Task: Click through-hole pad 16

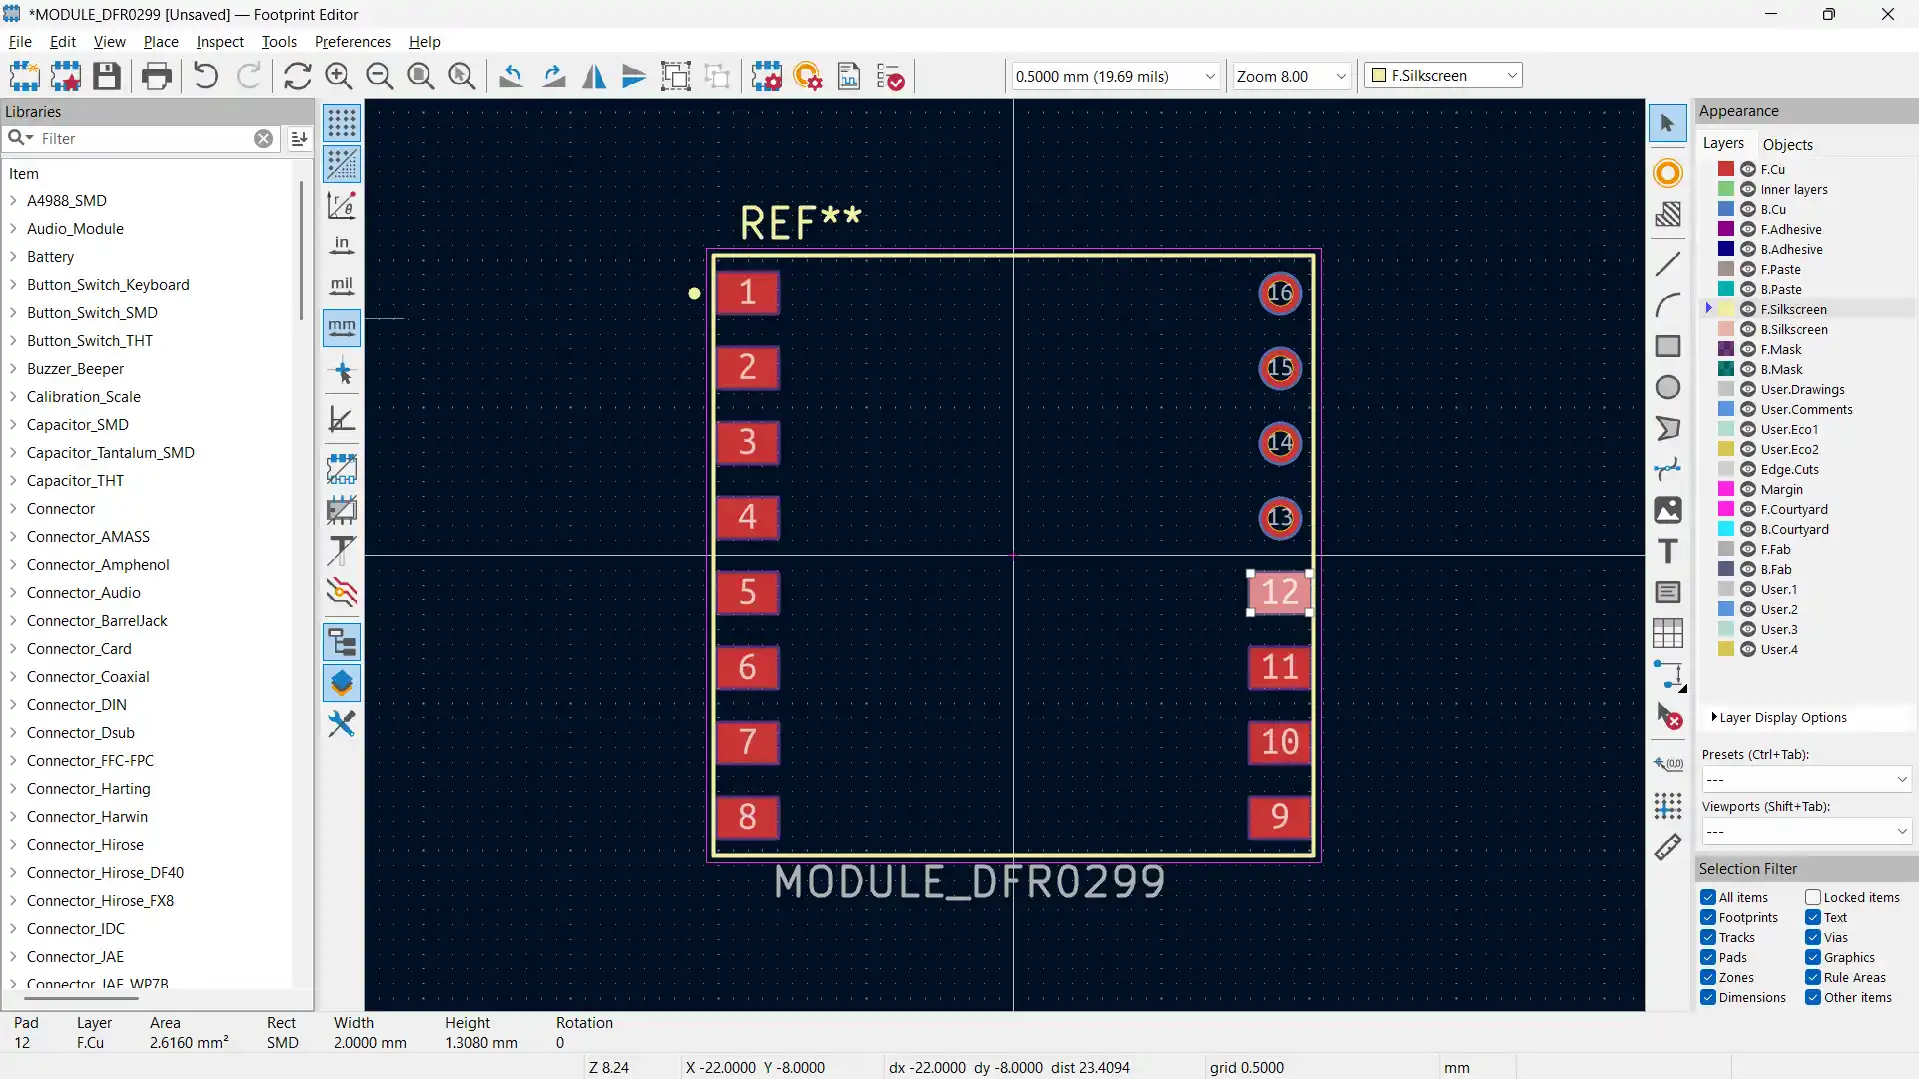Action: point(1280,293)
